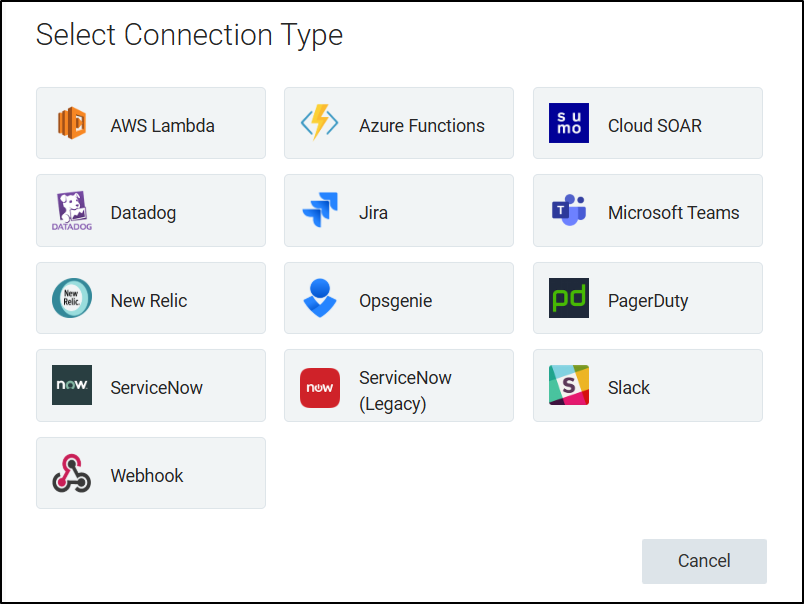Cancel the connection type selection
804x604 pixels.
click(x=704, y=561)
